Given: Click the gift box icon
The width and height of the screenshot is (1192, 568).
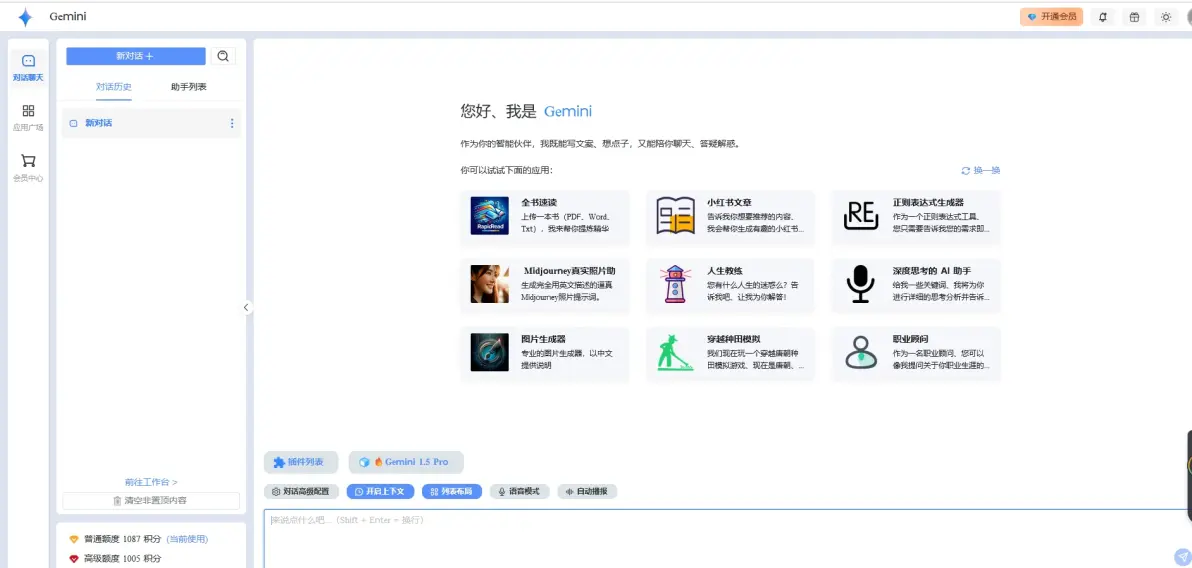Looking at the screenshot, I should pos(1134,17).
